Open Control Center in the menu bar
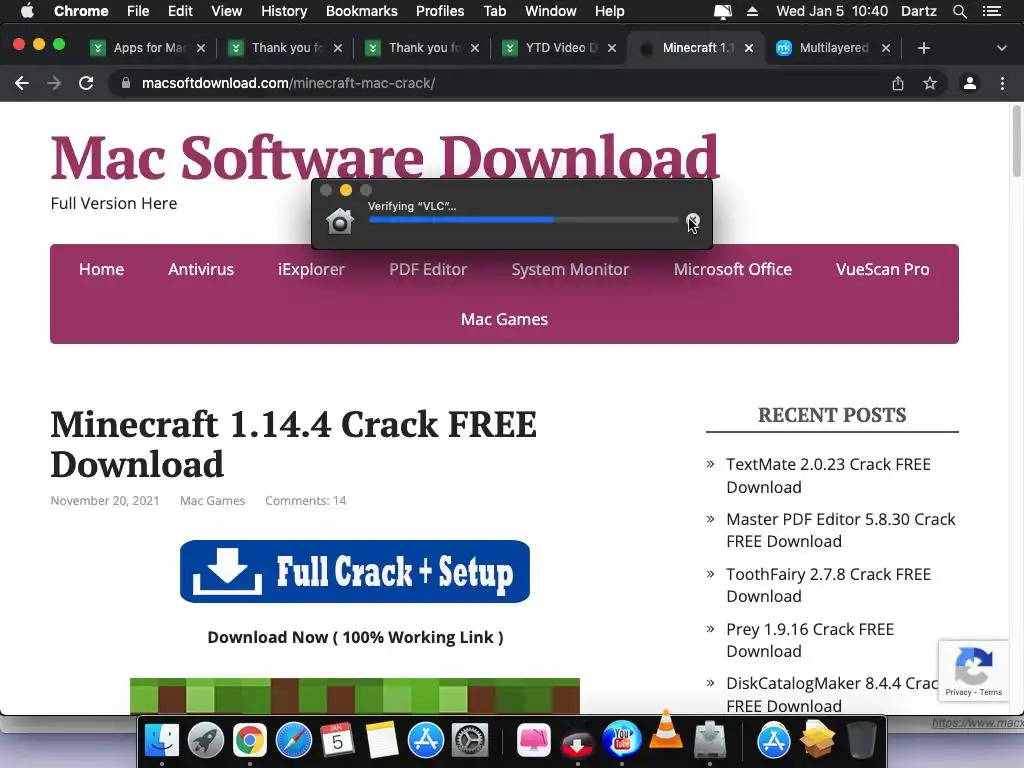1024x768 pixels. click(x=992, y=11)
